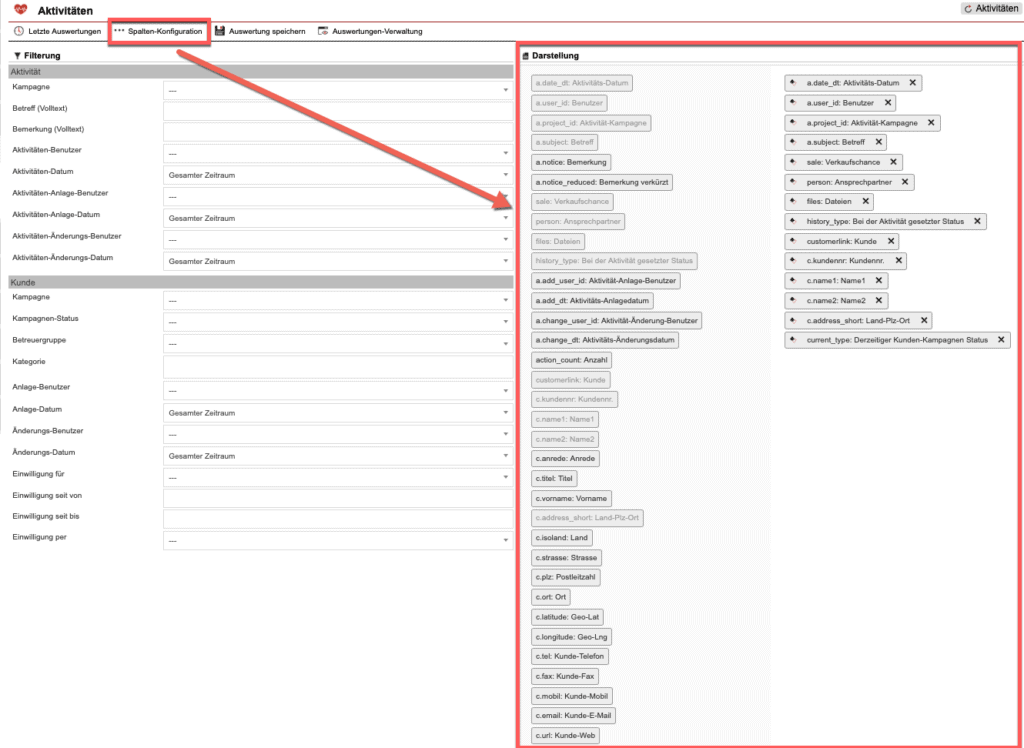Image resolution: width=1024 pixels, height=748 pixels.
Task: Remove the "sale: Verkaufschance" column via its X
Action: [895, 162]
